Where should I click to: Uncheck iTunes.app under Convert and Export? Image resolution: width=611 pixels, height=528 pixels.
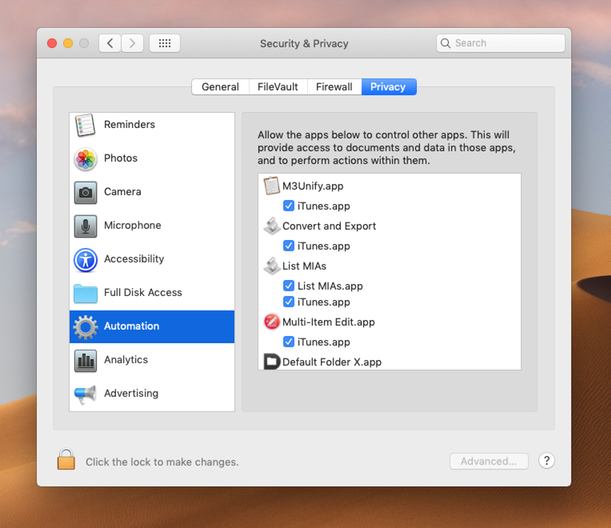(x=288, y=246)
